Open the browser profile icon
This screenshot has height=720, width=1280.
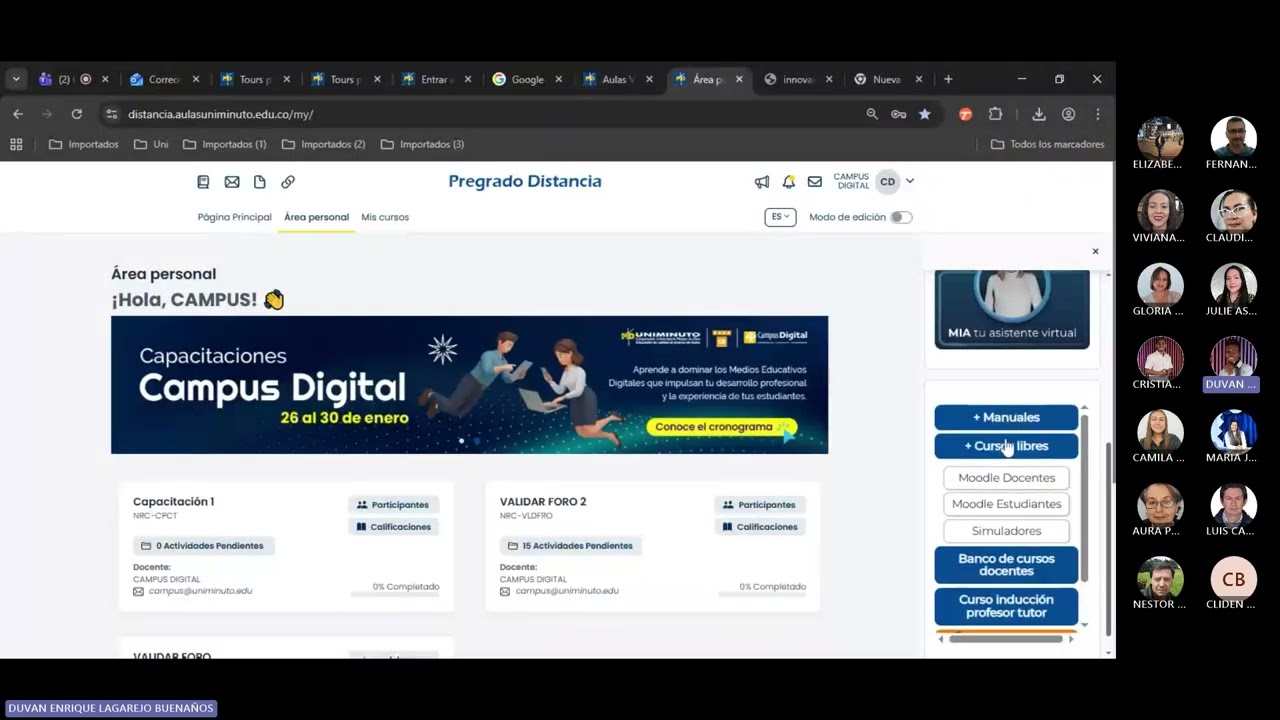click(1068, 114)
